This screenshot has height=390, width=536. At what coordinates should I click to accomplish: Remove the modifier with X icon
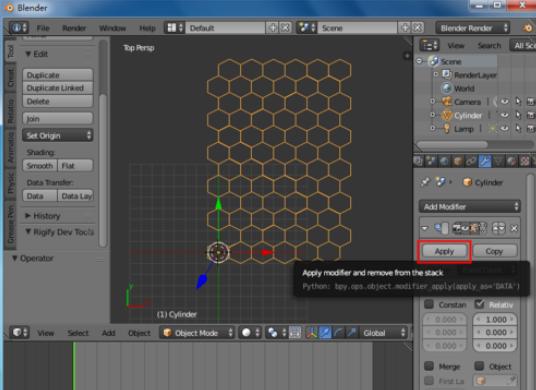514,228
